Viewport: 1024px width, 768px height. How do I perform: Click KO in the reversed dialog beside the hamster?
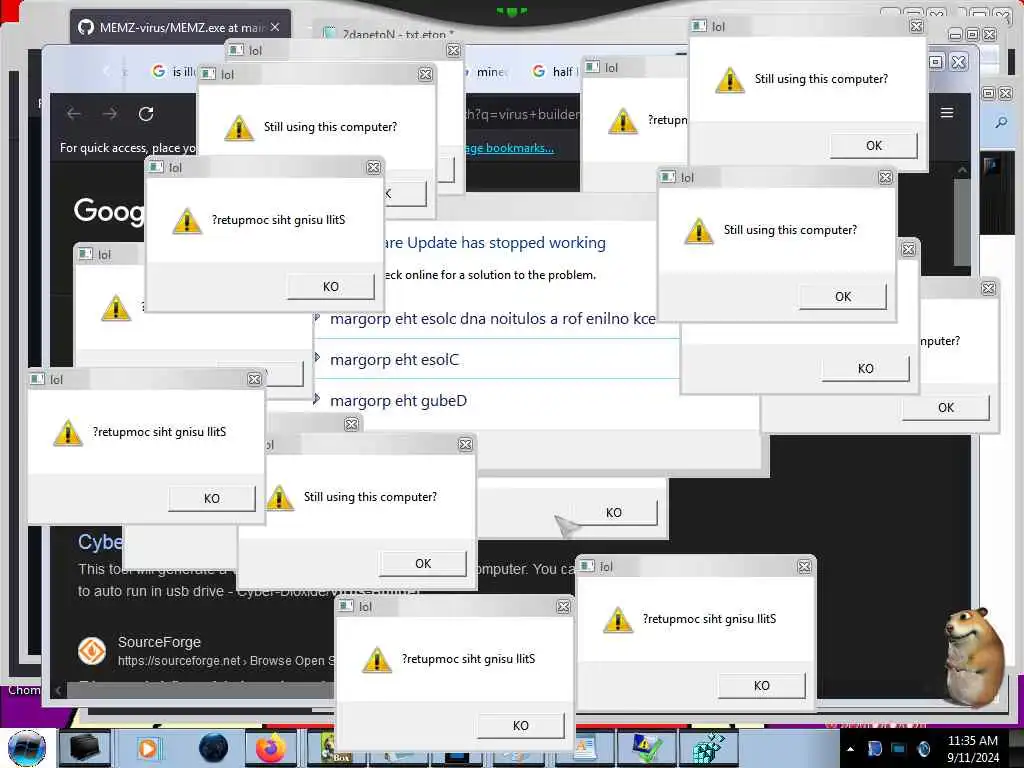761,686
